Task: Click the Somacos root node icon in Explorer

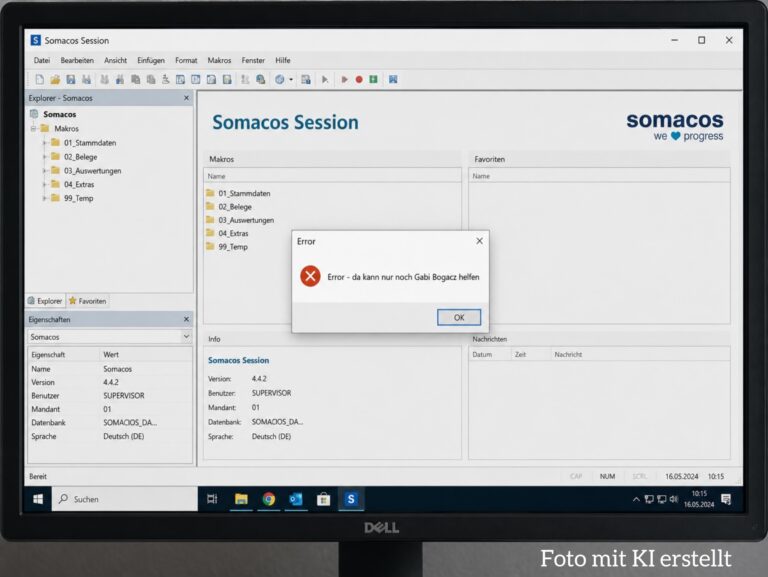Action: coord(34,114)
